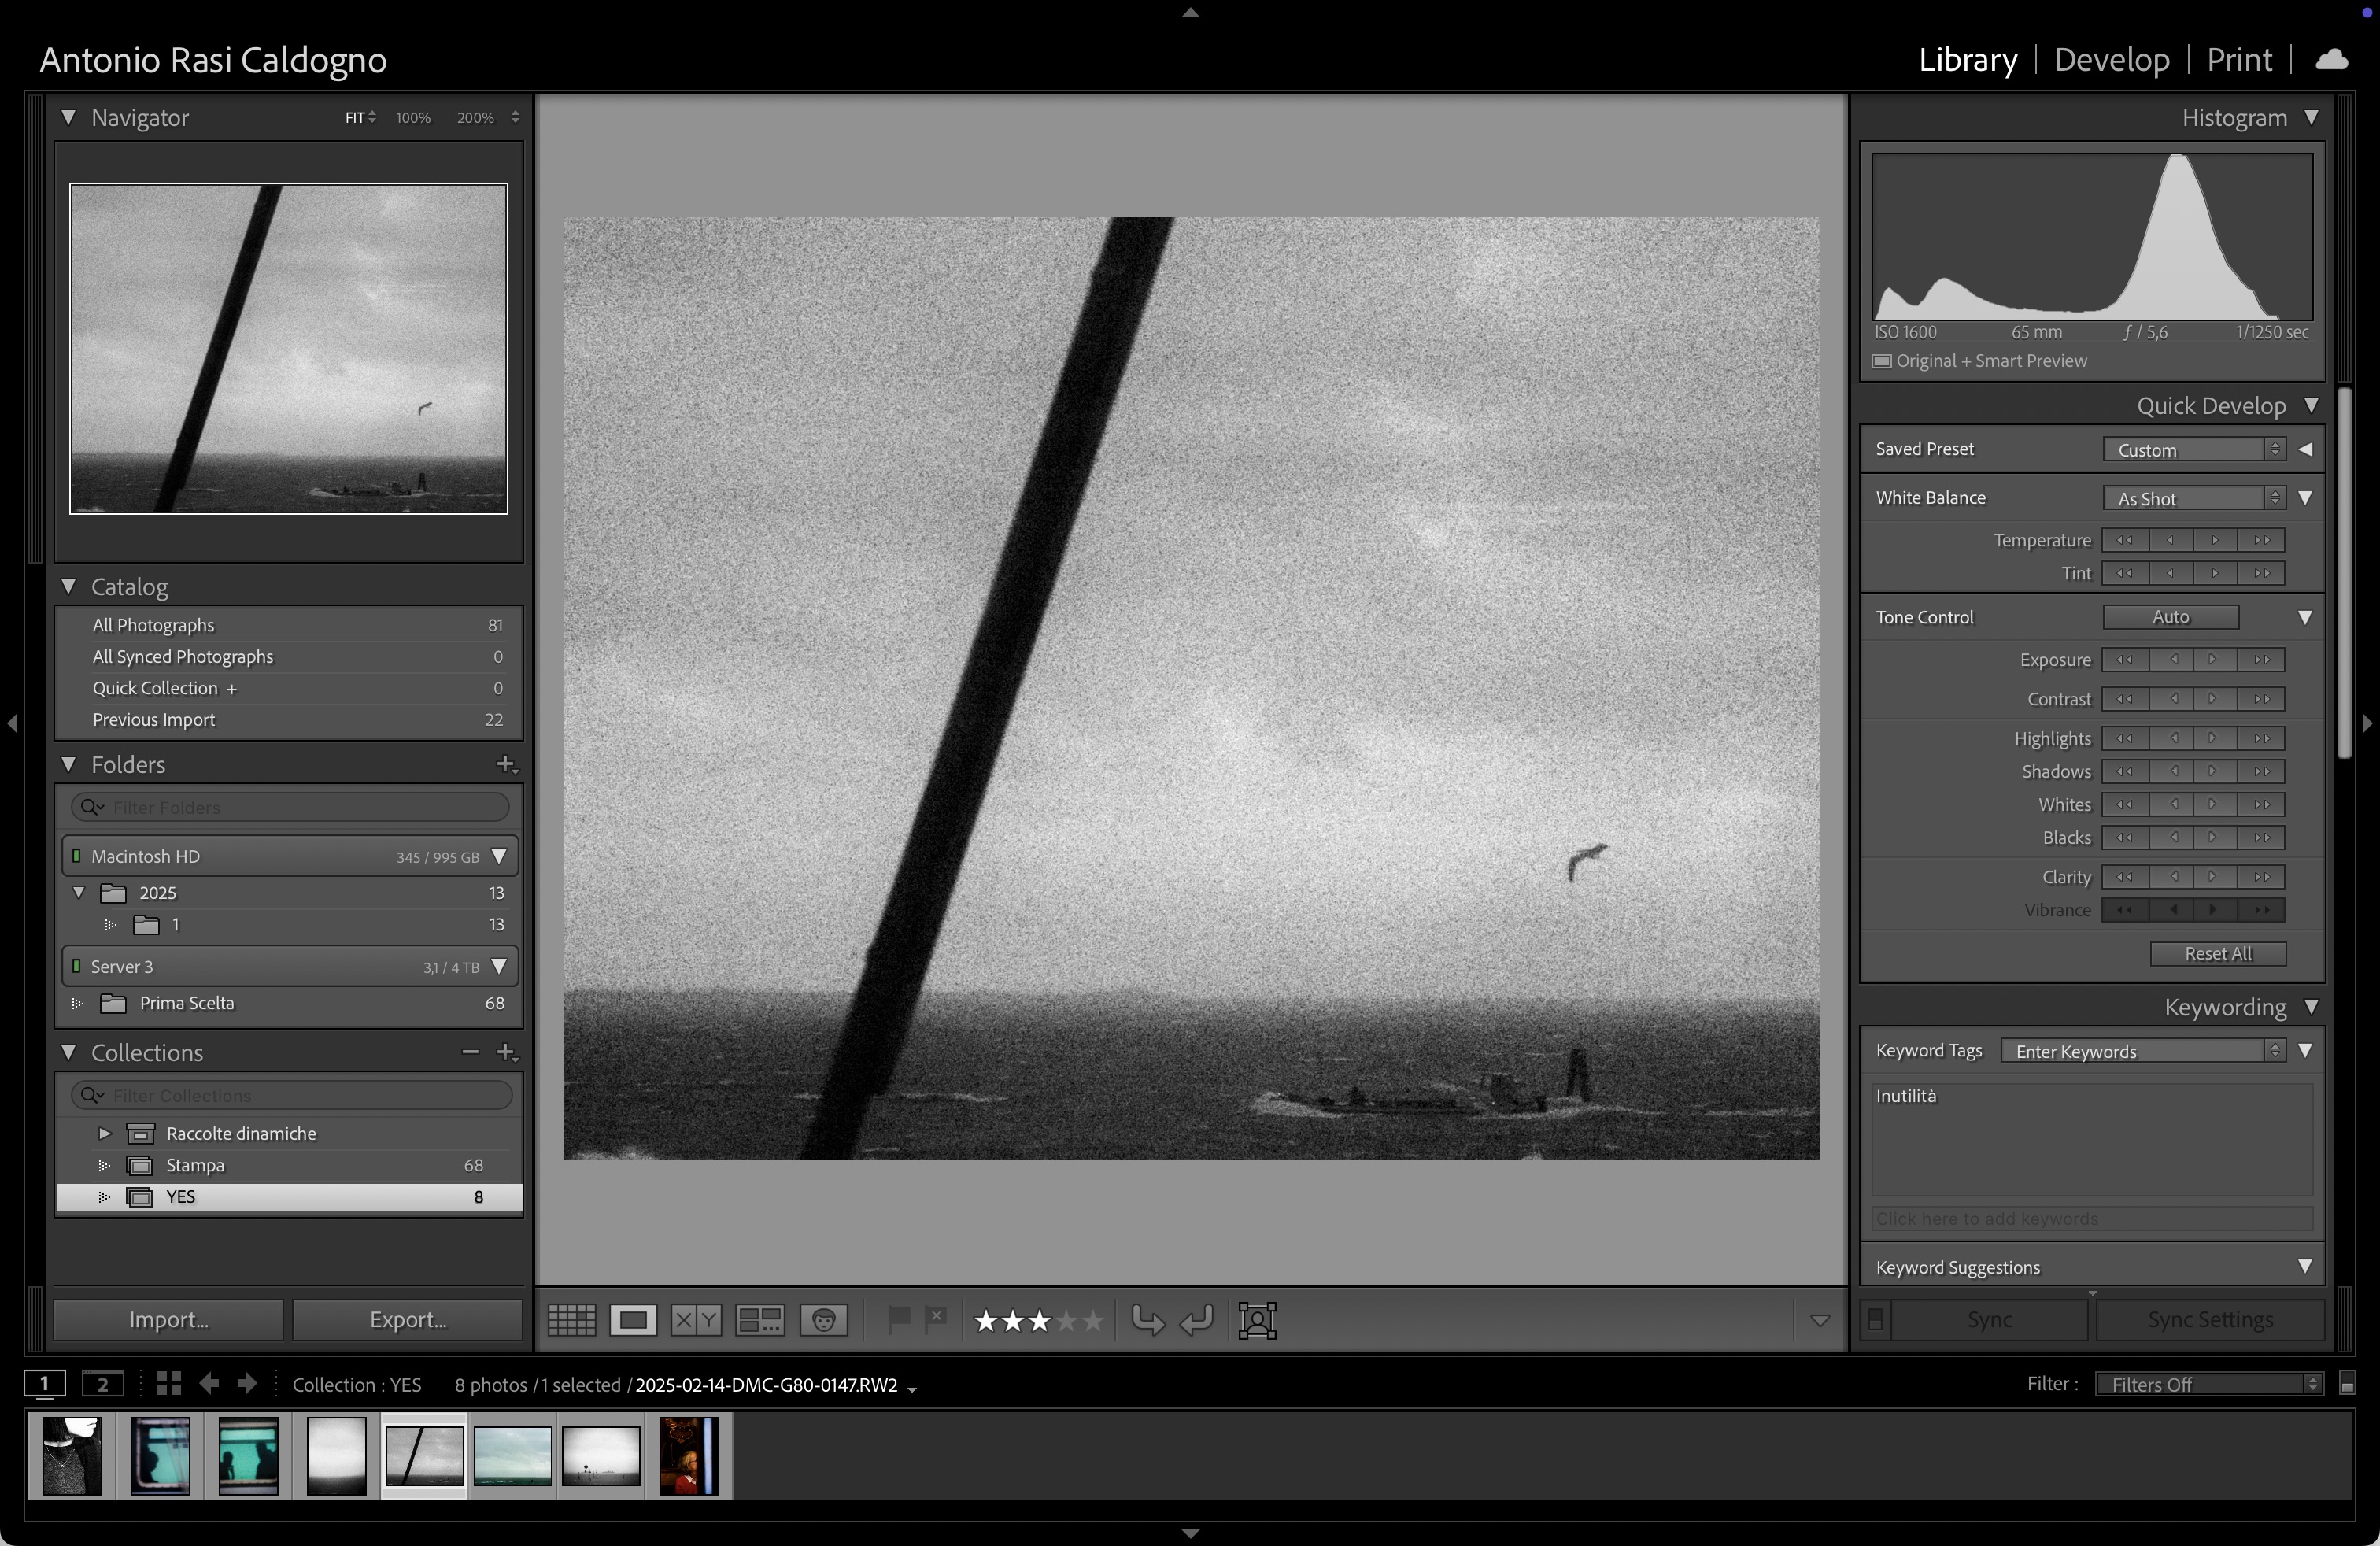Switch to Grid view in toolbar
This screenshot has width=2380, height=1546.
tap(571, 1320)
